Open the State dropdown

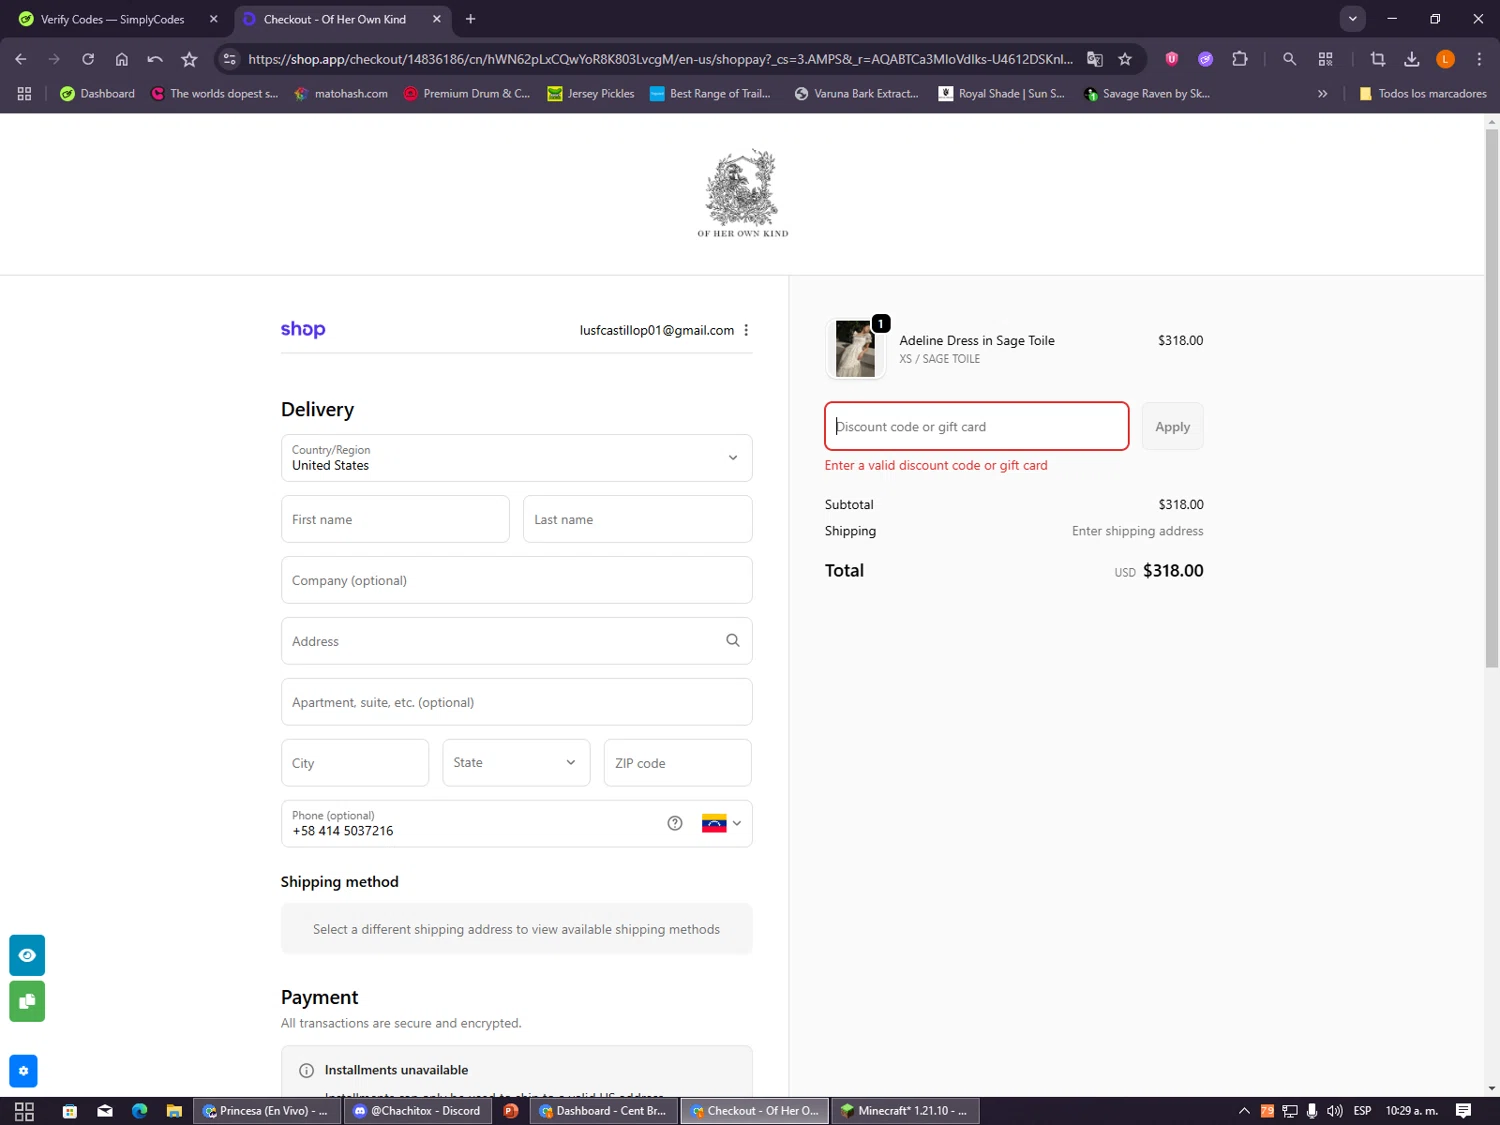(516, 763)
